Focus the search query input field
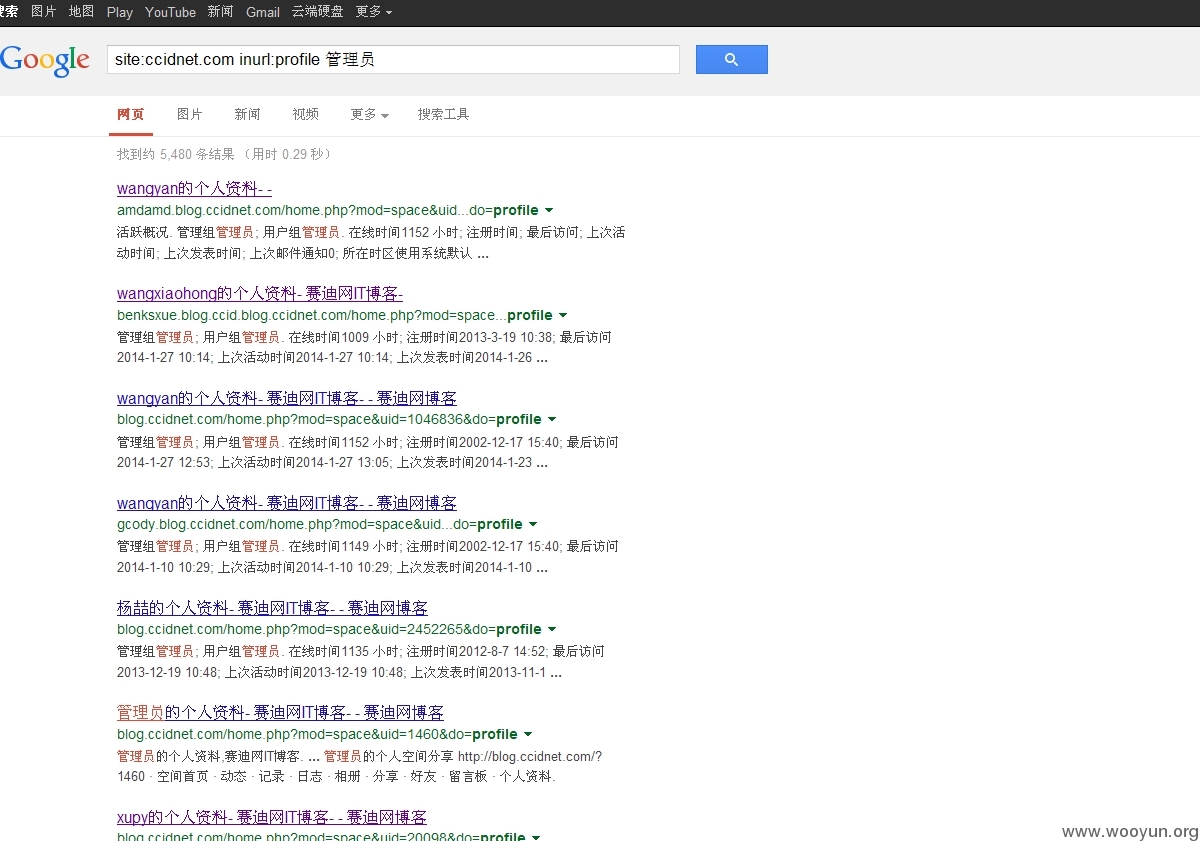1200x841 pixels. pyautogui.click(x=393, y=59)
